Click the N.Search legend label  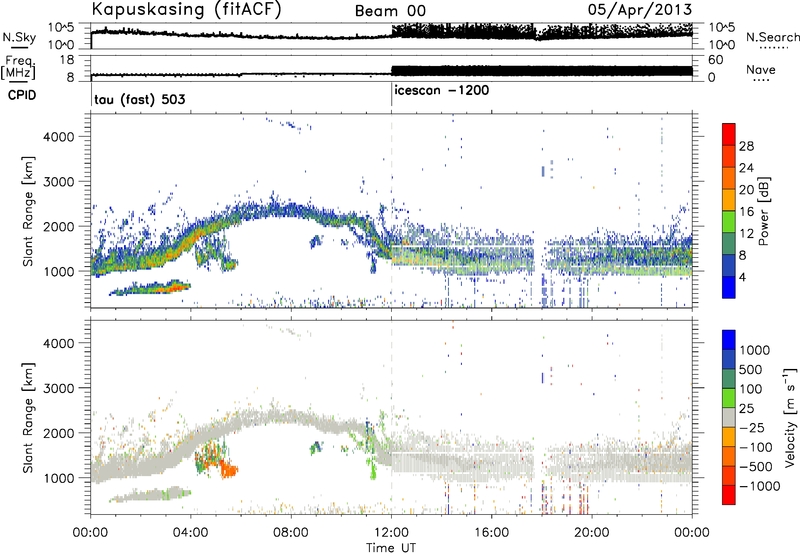tap(772, 37)
